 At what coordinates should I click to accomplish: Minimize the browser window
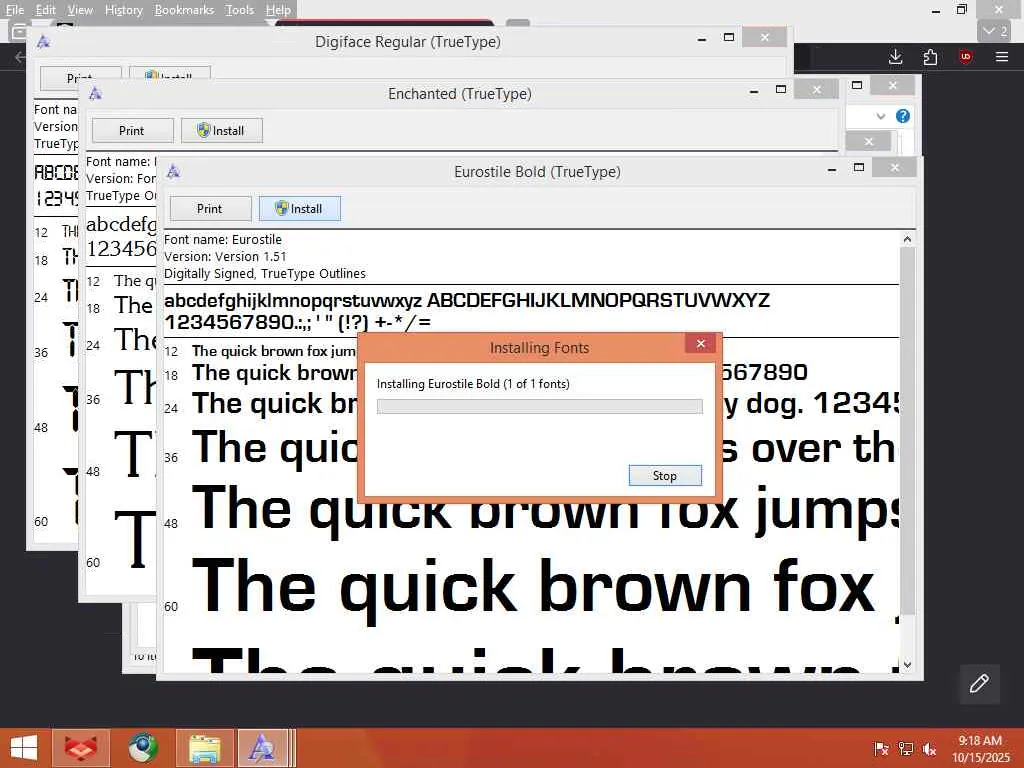[x=936, y=10]
